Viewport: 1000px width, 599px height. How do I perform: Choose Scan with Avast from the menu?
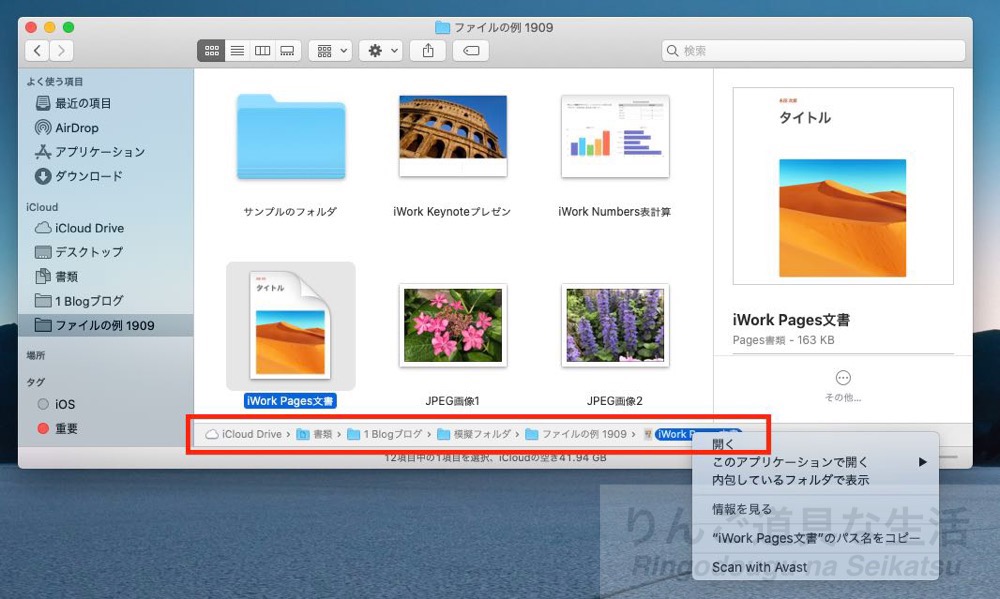pos(816,567)
